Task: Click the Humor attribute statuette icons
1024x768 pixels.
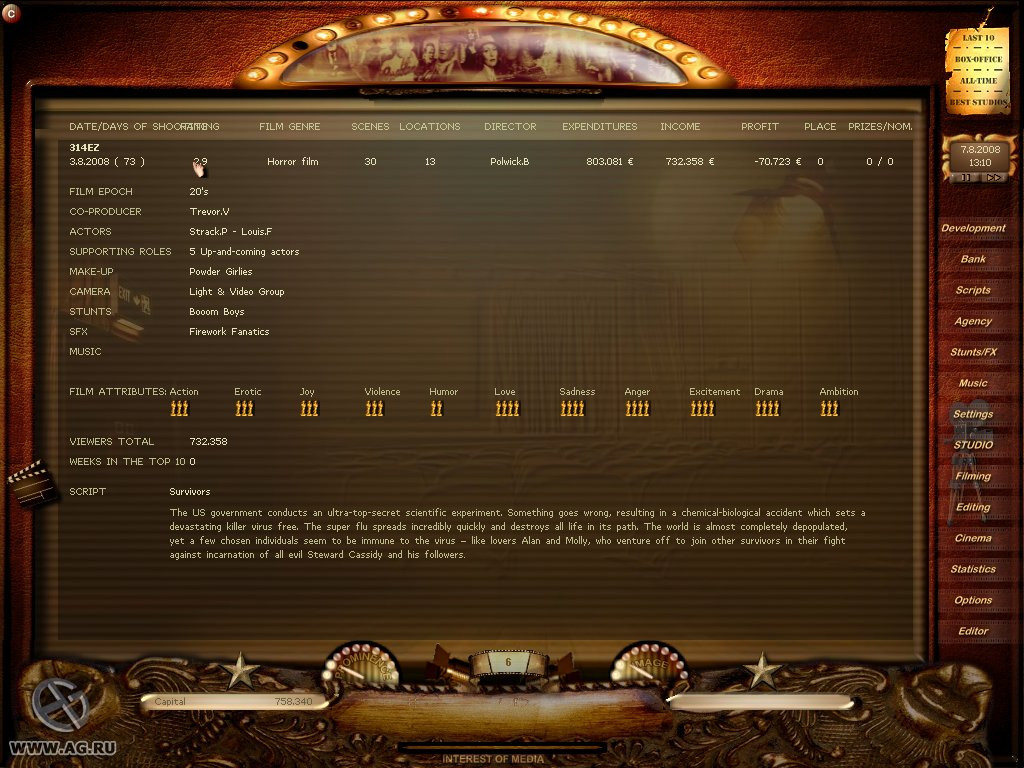Action: coord(436,409)
